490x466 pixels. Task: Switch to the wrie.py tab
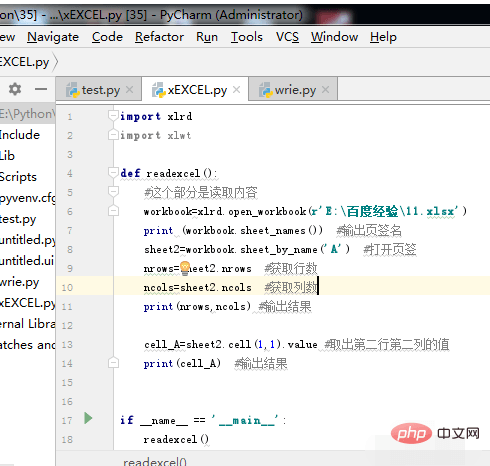(x=295, y=90)
